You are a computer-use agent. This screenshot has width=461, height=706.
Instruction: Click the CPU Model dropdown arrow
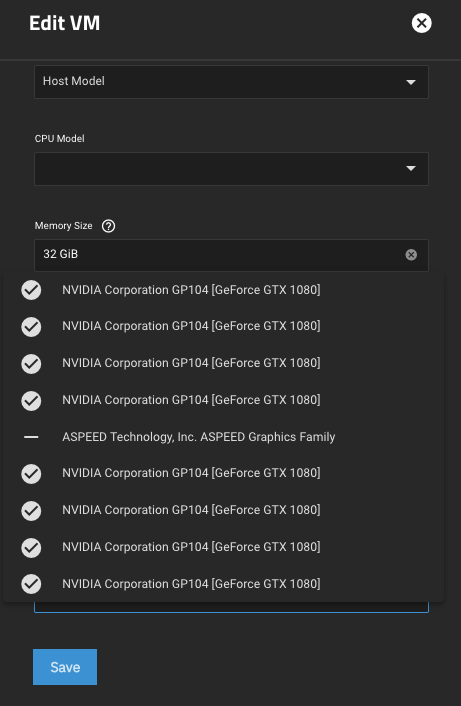coord(411,168)
